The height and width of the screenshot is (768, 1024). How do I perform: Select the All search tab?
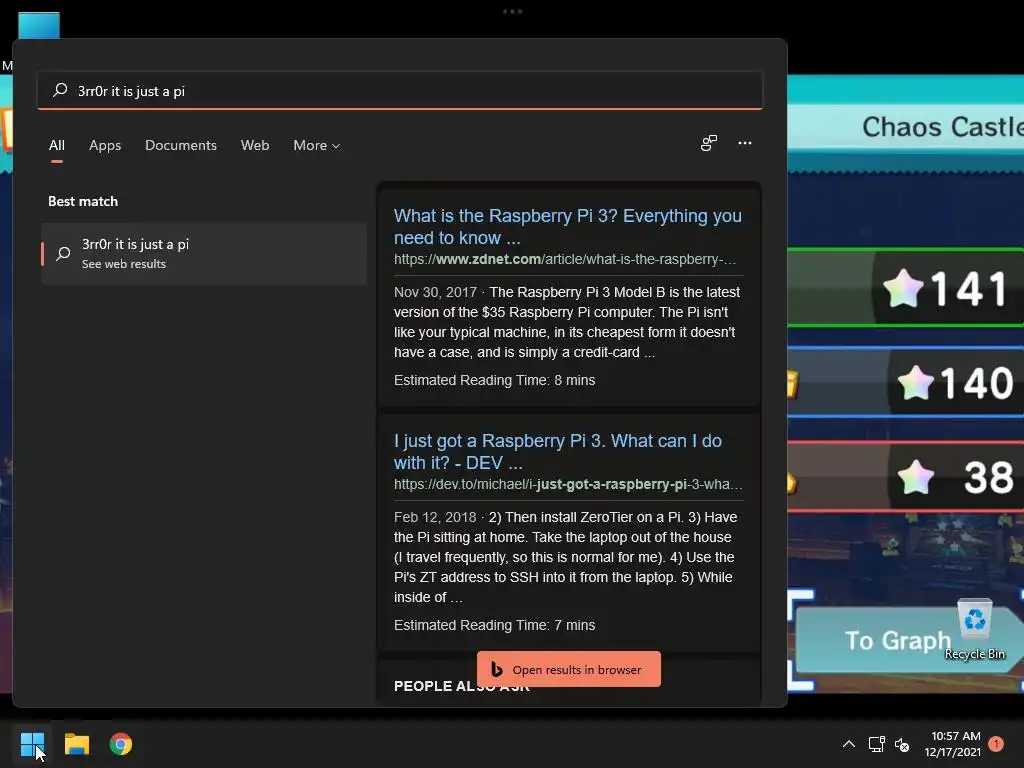[x=57, y=145]
